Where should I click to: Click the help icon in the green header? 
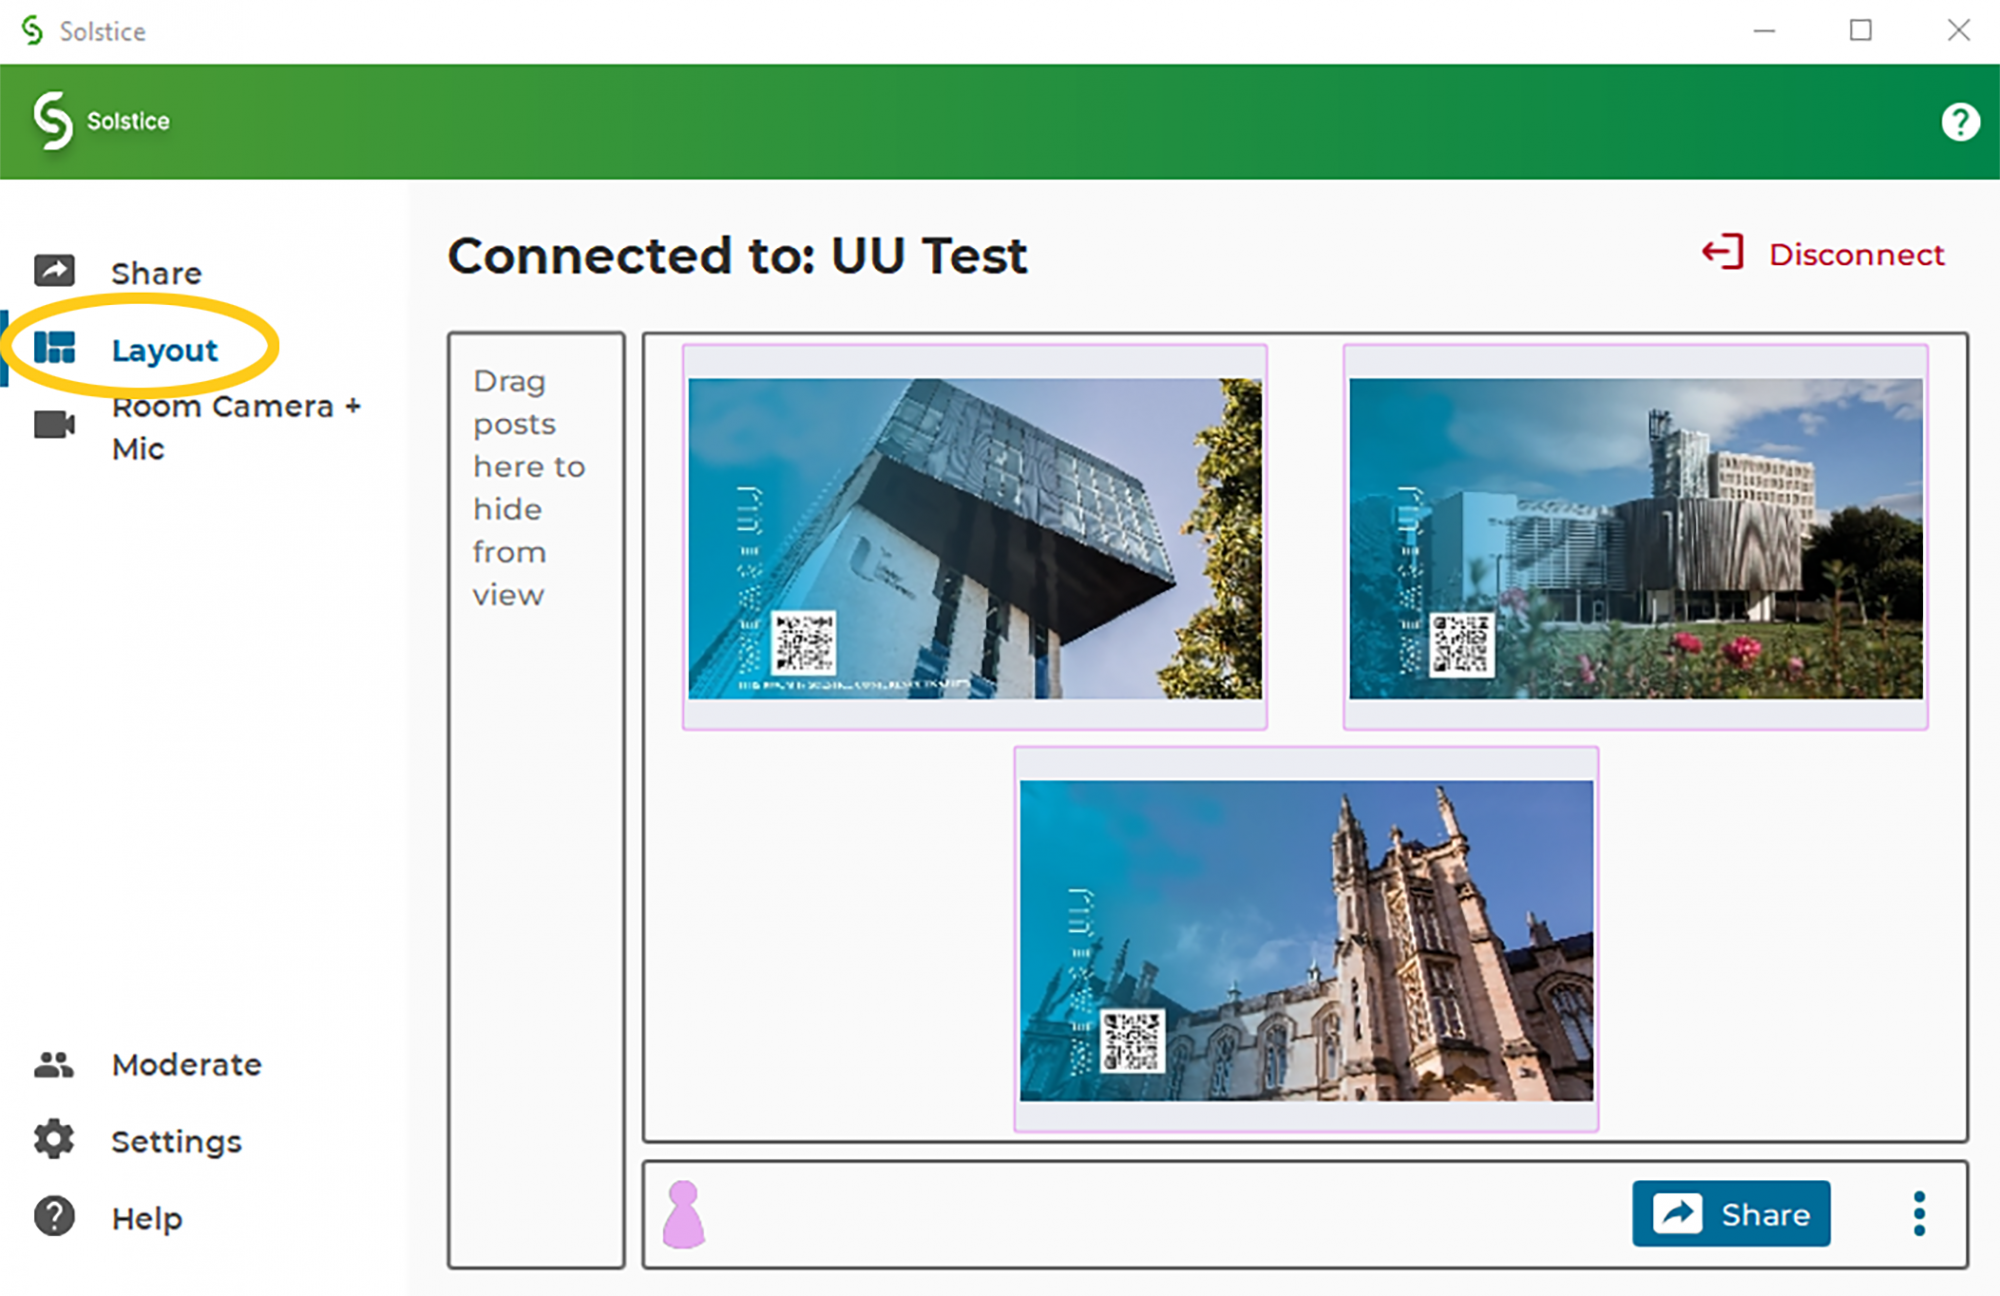click(x=1960, y=122)
